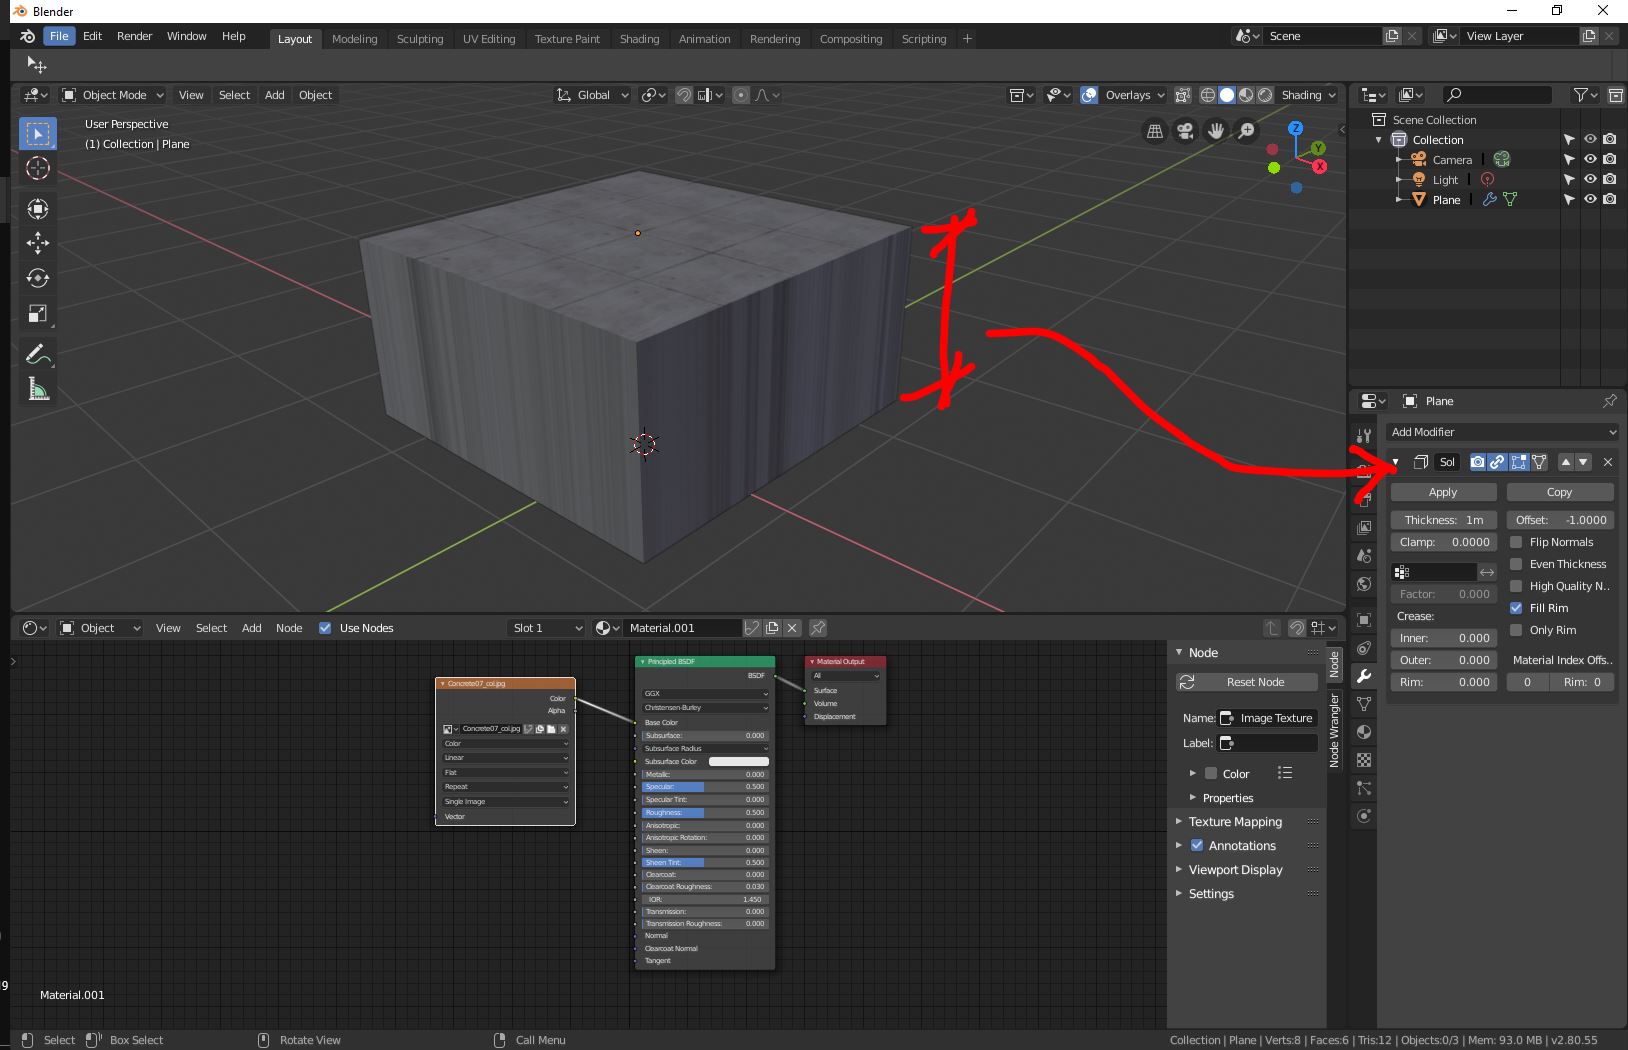The height and width of the screenshot is (1050, 1628).
Task: Click the zoom magnifier icon in viewport
Action: [1246, 131]
